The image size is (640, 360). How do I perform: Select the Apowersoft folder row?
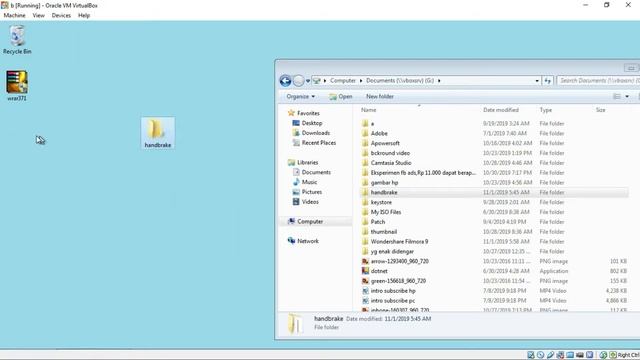click(495, 143)
